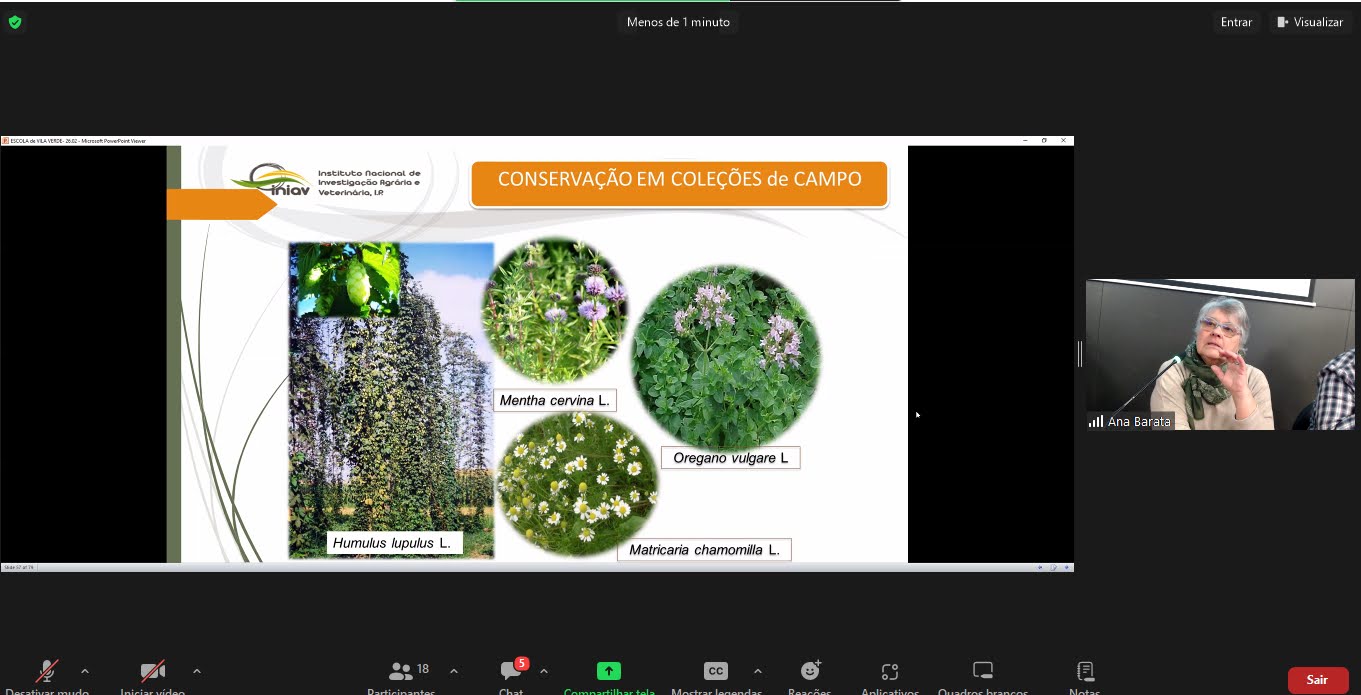The image size is (1361, 695).
Task: Click the round oregano photo
Action: click(x=727, y=358)
